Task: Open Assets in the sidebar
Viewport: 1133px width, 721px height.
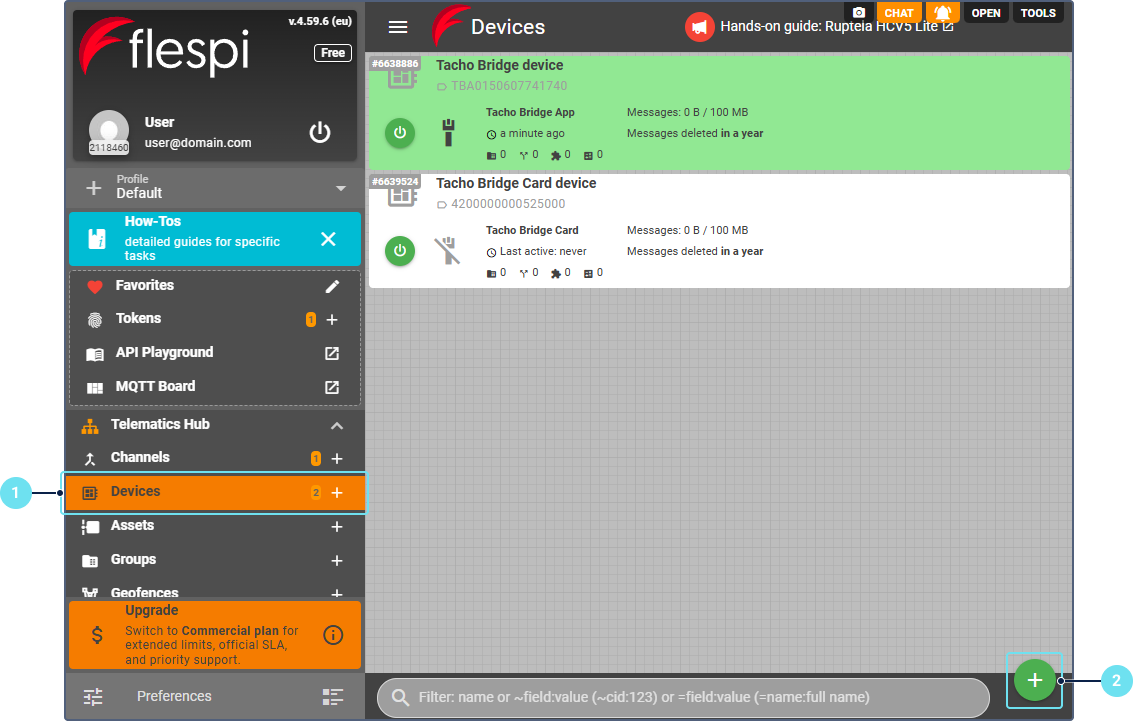Action: click(132, 525)
